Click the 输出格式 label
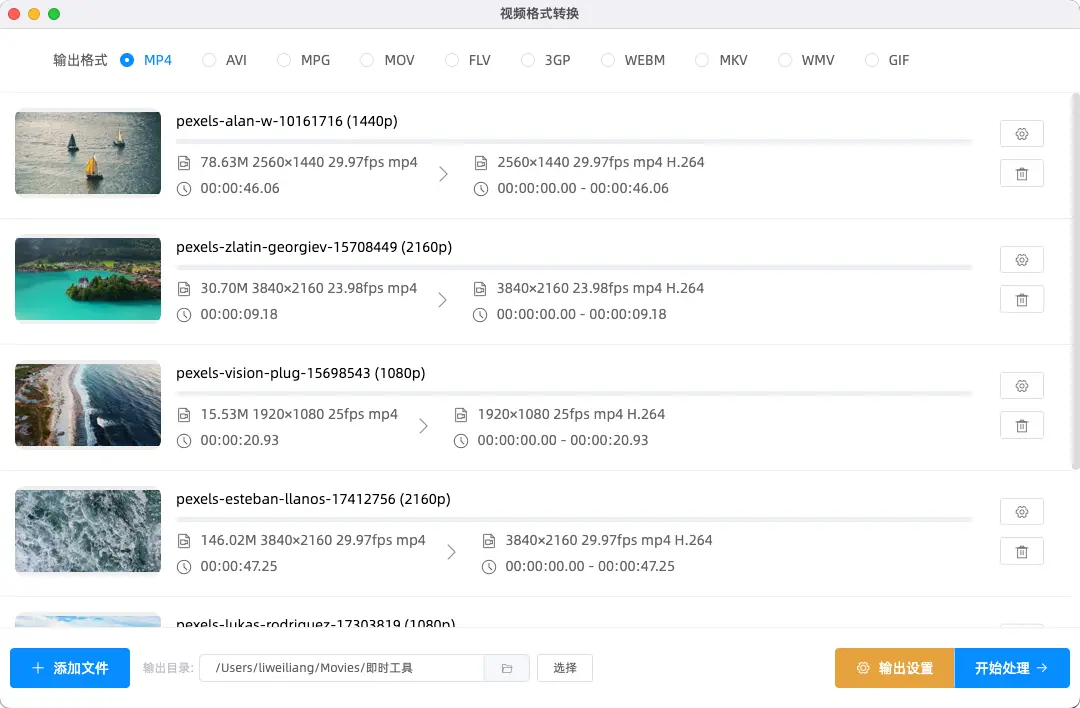 click(80, 60)
